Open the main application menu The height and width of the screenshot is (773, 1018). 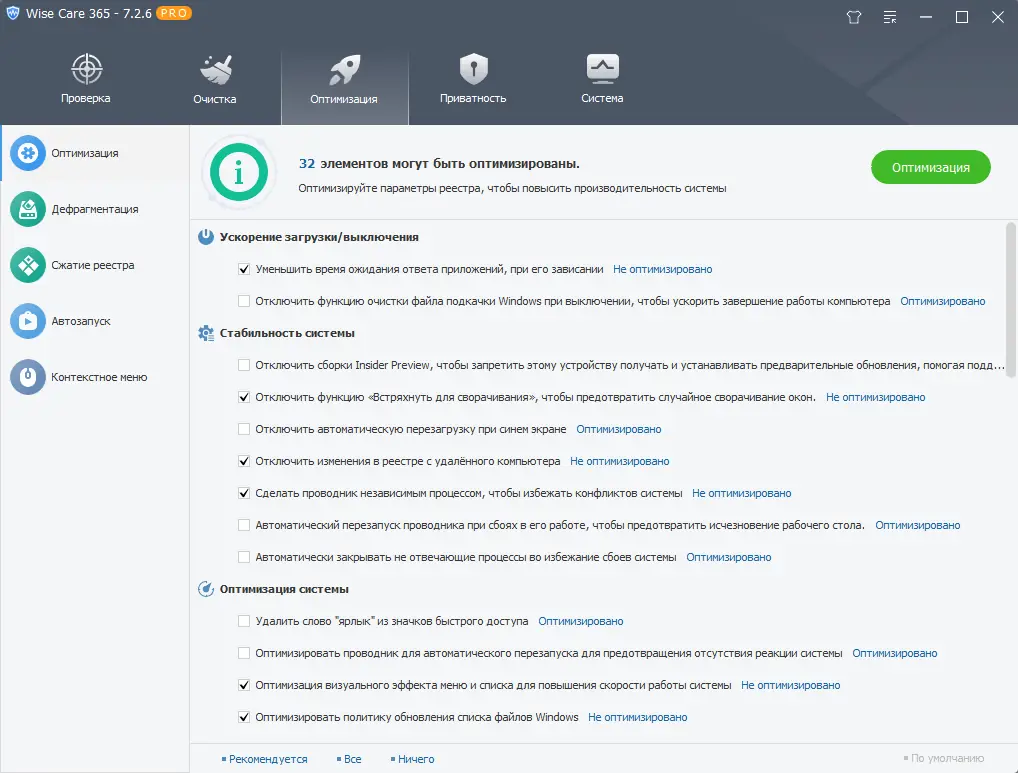[889, 17]
